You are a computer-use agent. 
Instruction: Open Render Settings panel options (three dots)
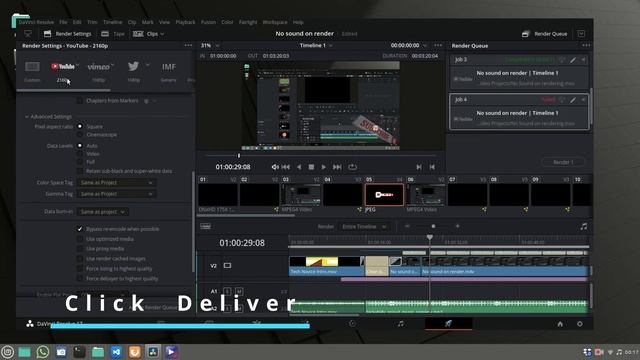tap(188, 45)
